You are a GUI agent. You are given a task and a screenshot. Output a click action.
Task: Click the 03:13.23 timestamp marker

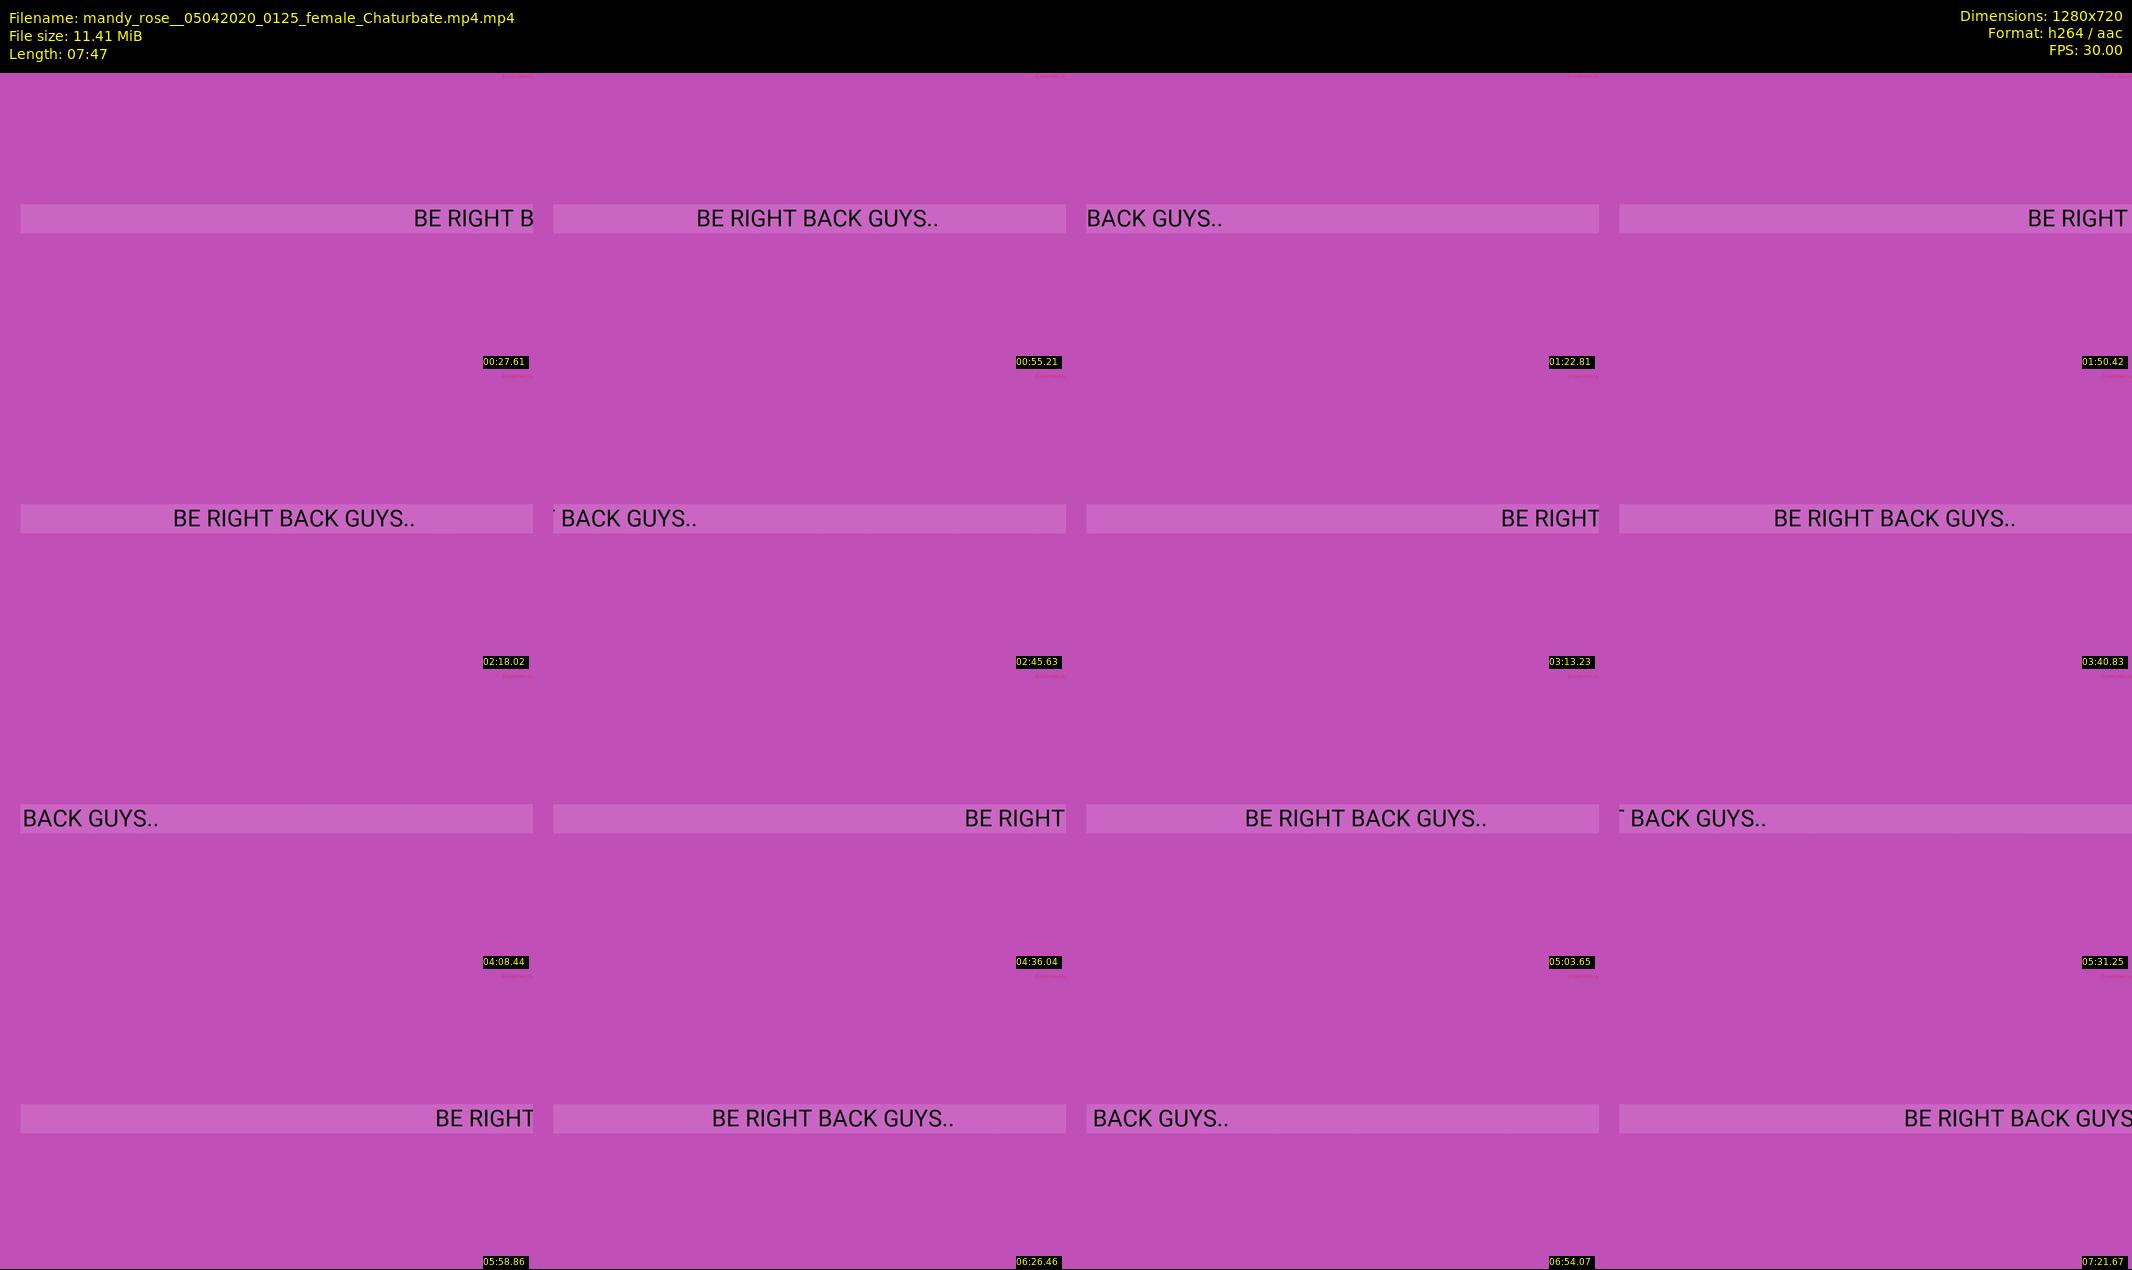pyautogui.click(x=1570, y=662)
